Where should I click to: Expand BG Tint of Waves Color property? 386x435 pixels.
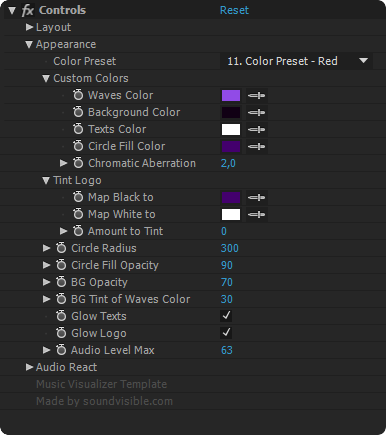tap(46, 299)
